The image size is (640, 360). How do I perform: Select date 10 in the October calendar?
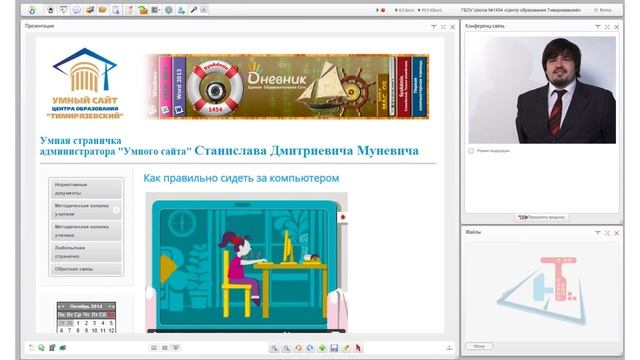[x=94, y=331]
